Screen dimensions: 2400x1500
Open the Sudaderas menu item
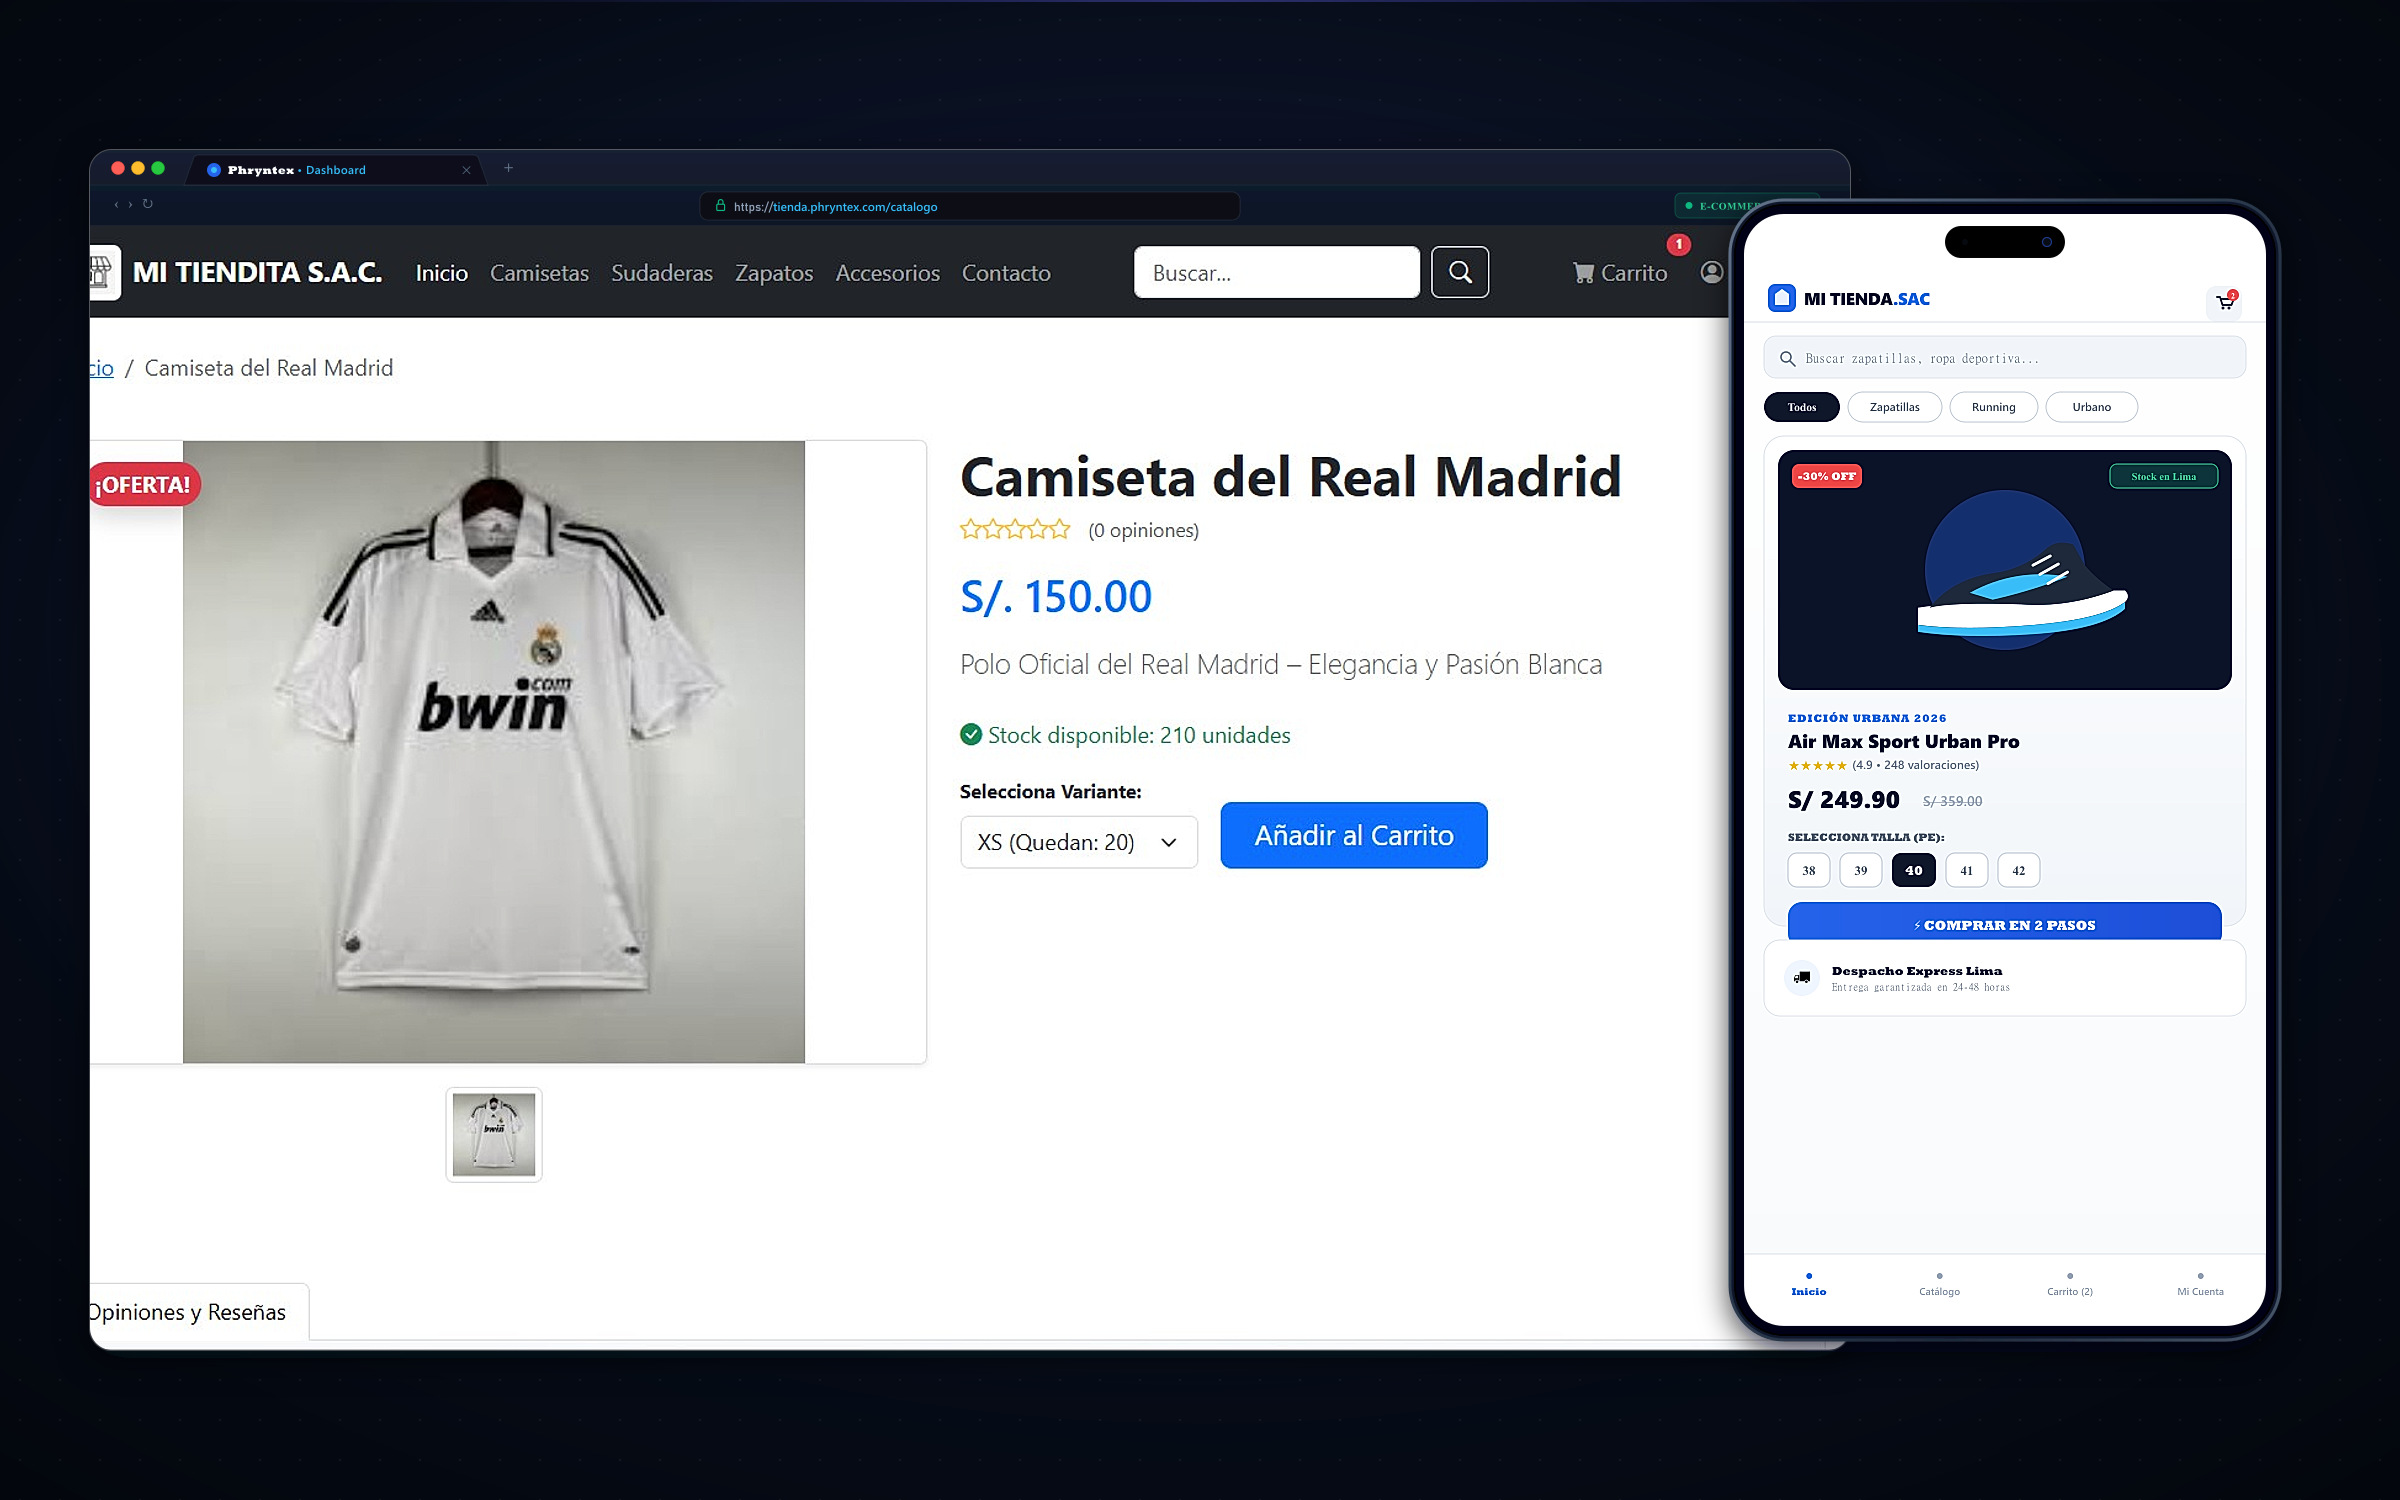pyautogui.click(x=661, y=273)
